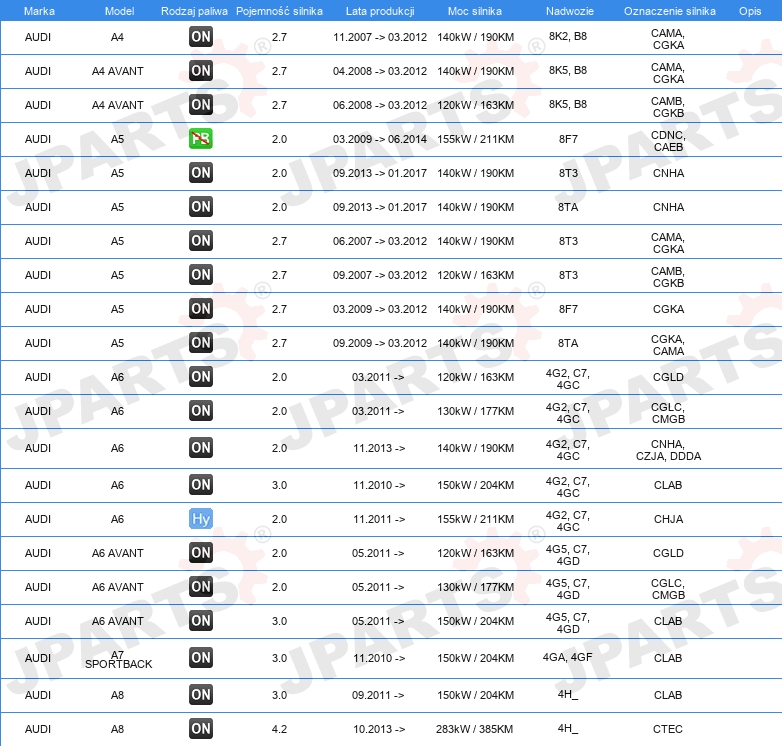Click the 11.2007 -> 03.2012 date cell
The width and height of the screenshot is (782, 746).
pyautogui.click(x=380, y=37)
